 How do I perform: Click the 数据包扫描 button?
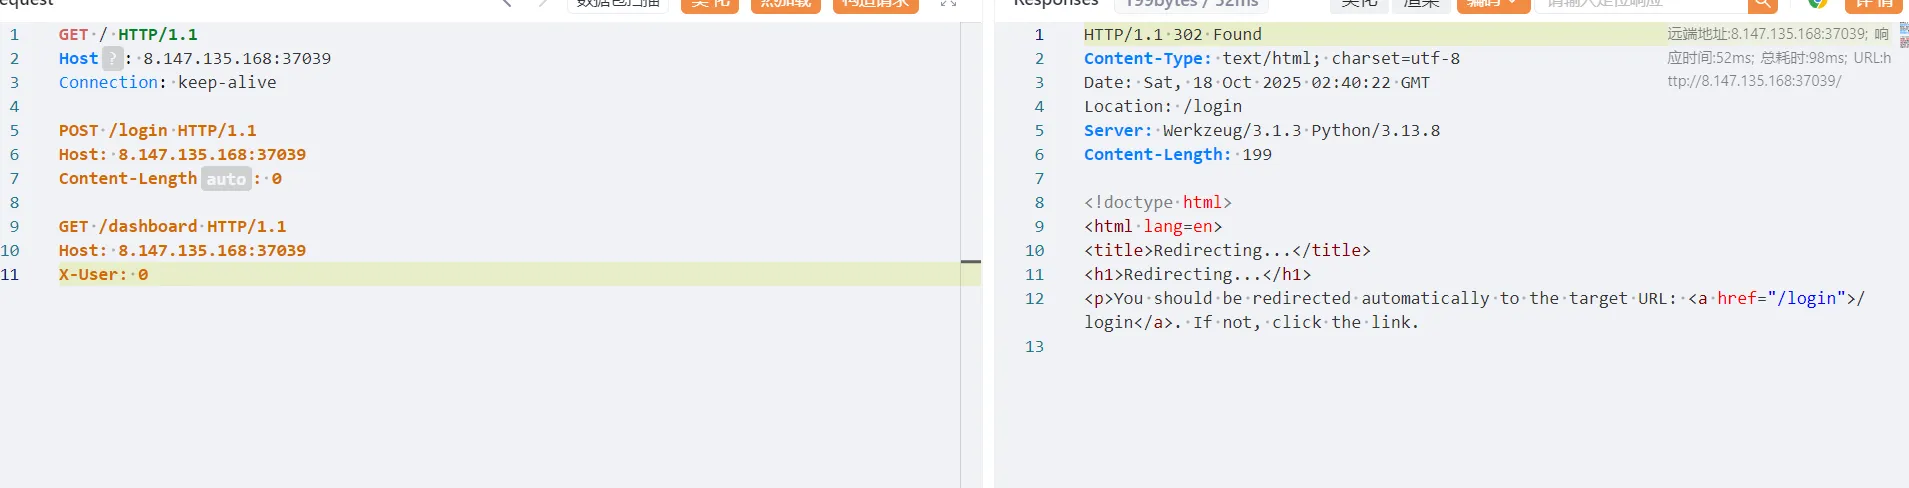click(618, 4)
